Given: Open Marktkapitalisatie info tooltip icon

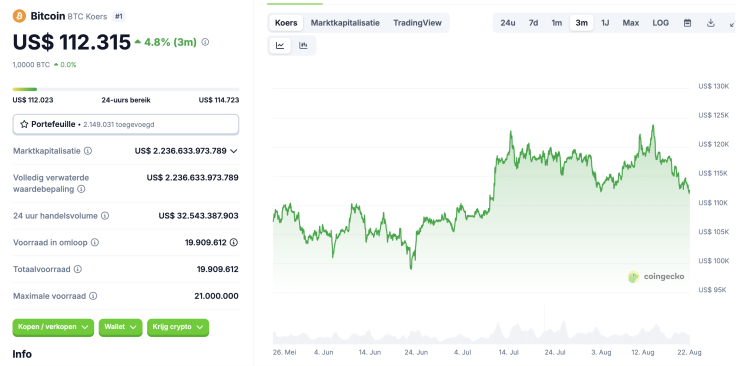Looking at the screenshot, I should 88,151.
